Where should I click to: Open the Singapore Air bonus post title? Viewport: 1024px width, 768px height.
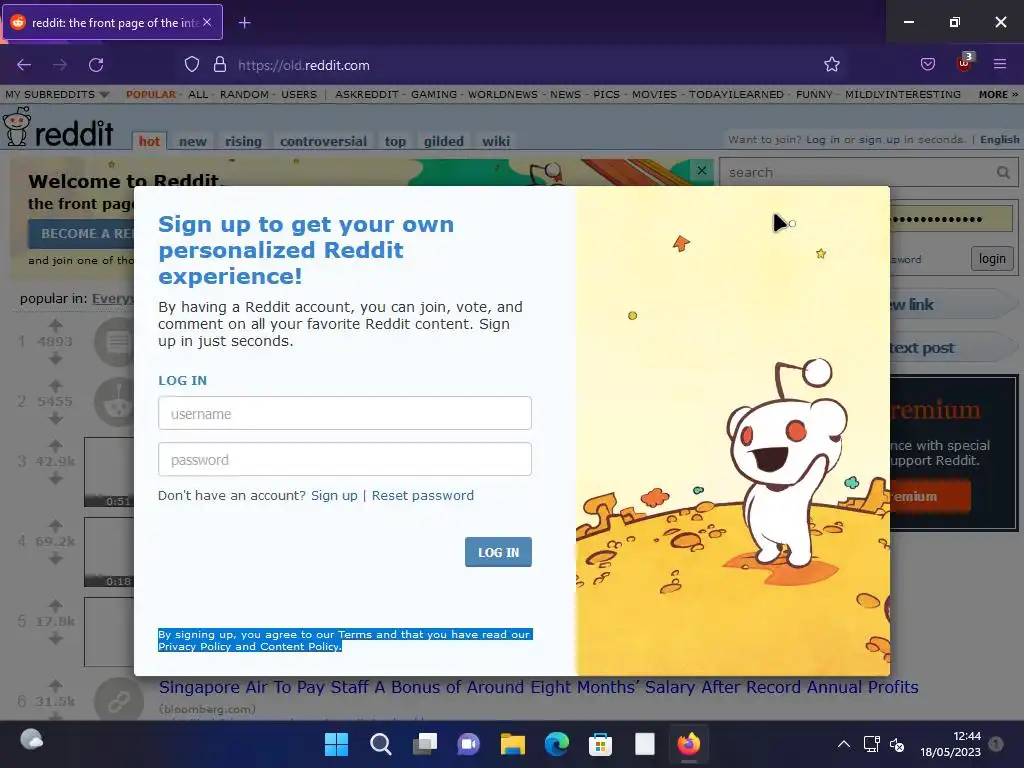point(539,688)
